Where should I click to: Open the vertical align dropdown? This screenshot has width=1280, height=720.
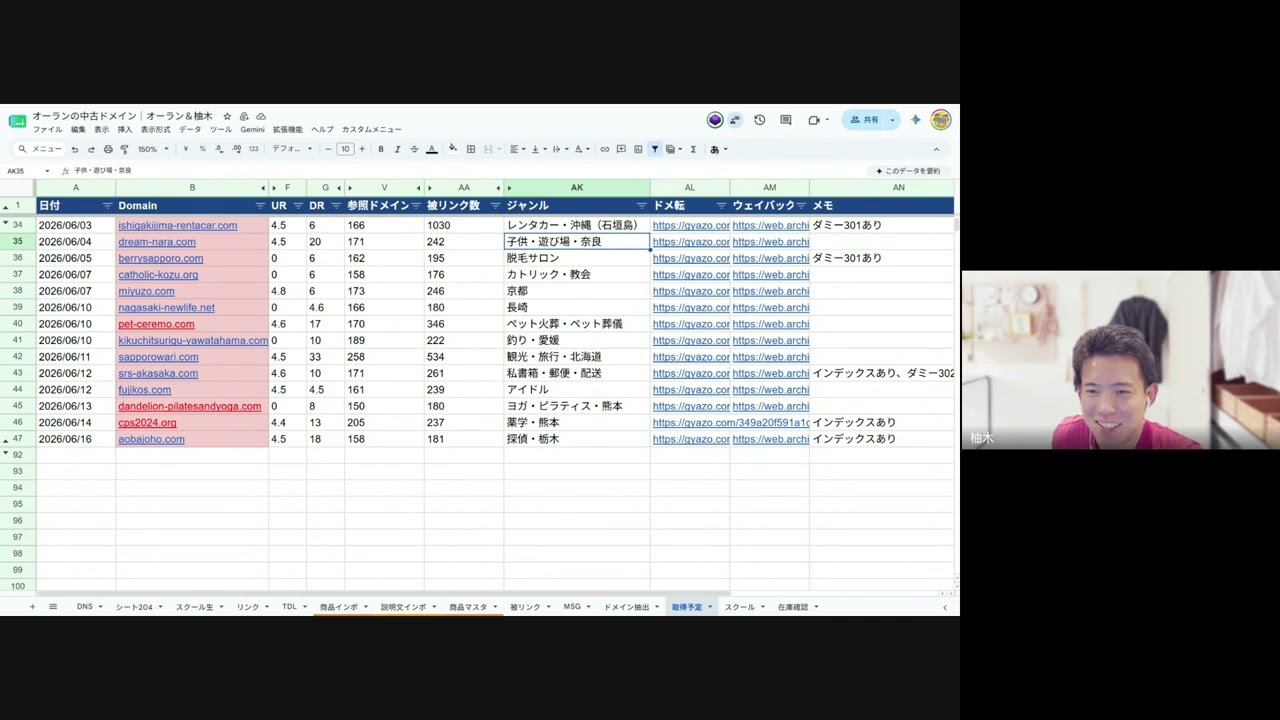tap(538, 149)
